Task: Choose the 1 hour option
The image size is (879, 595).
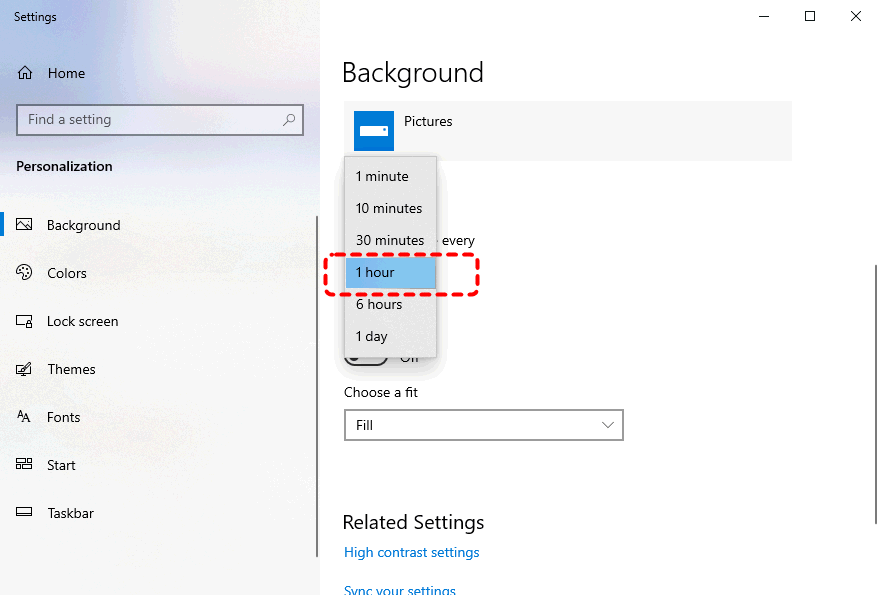Action: tap(390, 273)
